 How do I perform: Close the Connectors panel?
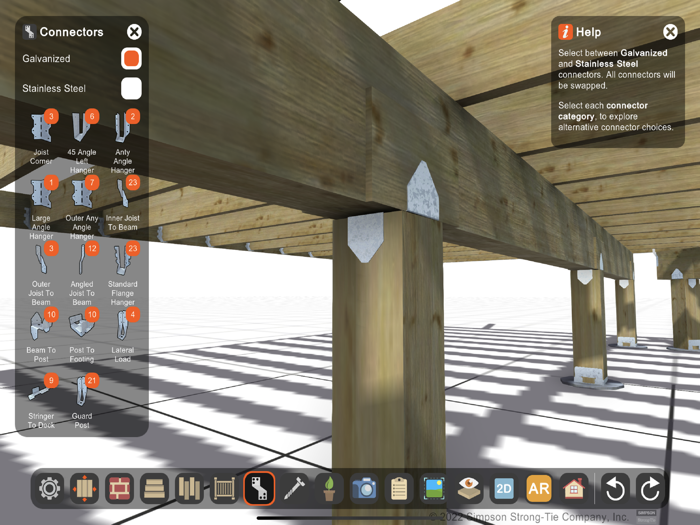(134, 32)
